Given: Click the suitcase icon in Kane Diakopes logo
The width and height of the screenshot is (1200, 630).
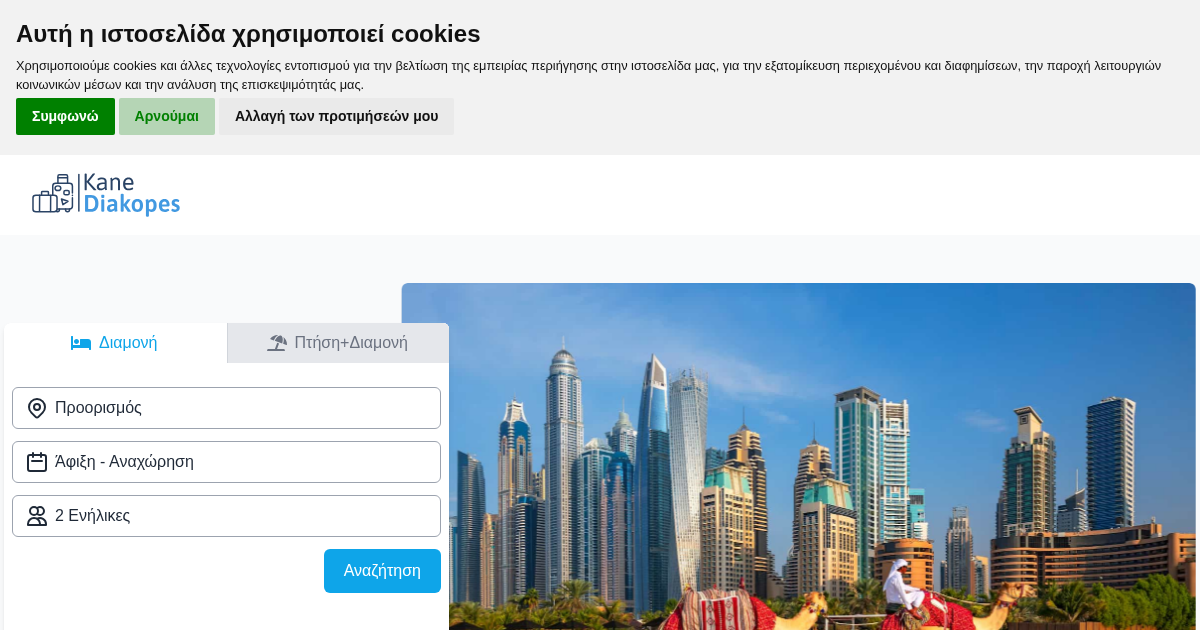Looking at the screenshot, I should pos(54,194).
